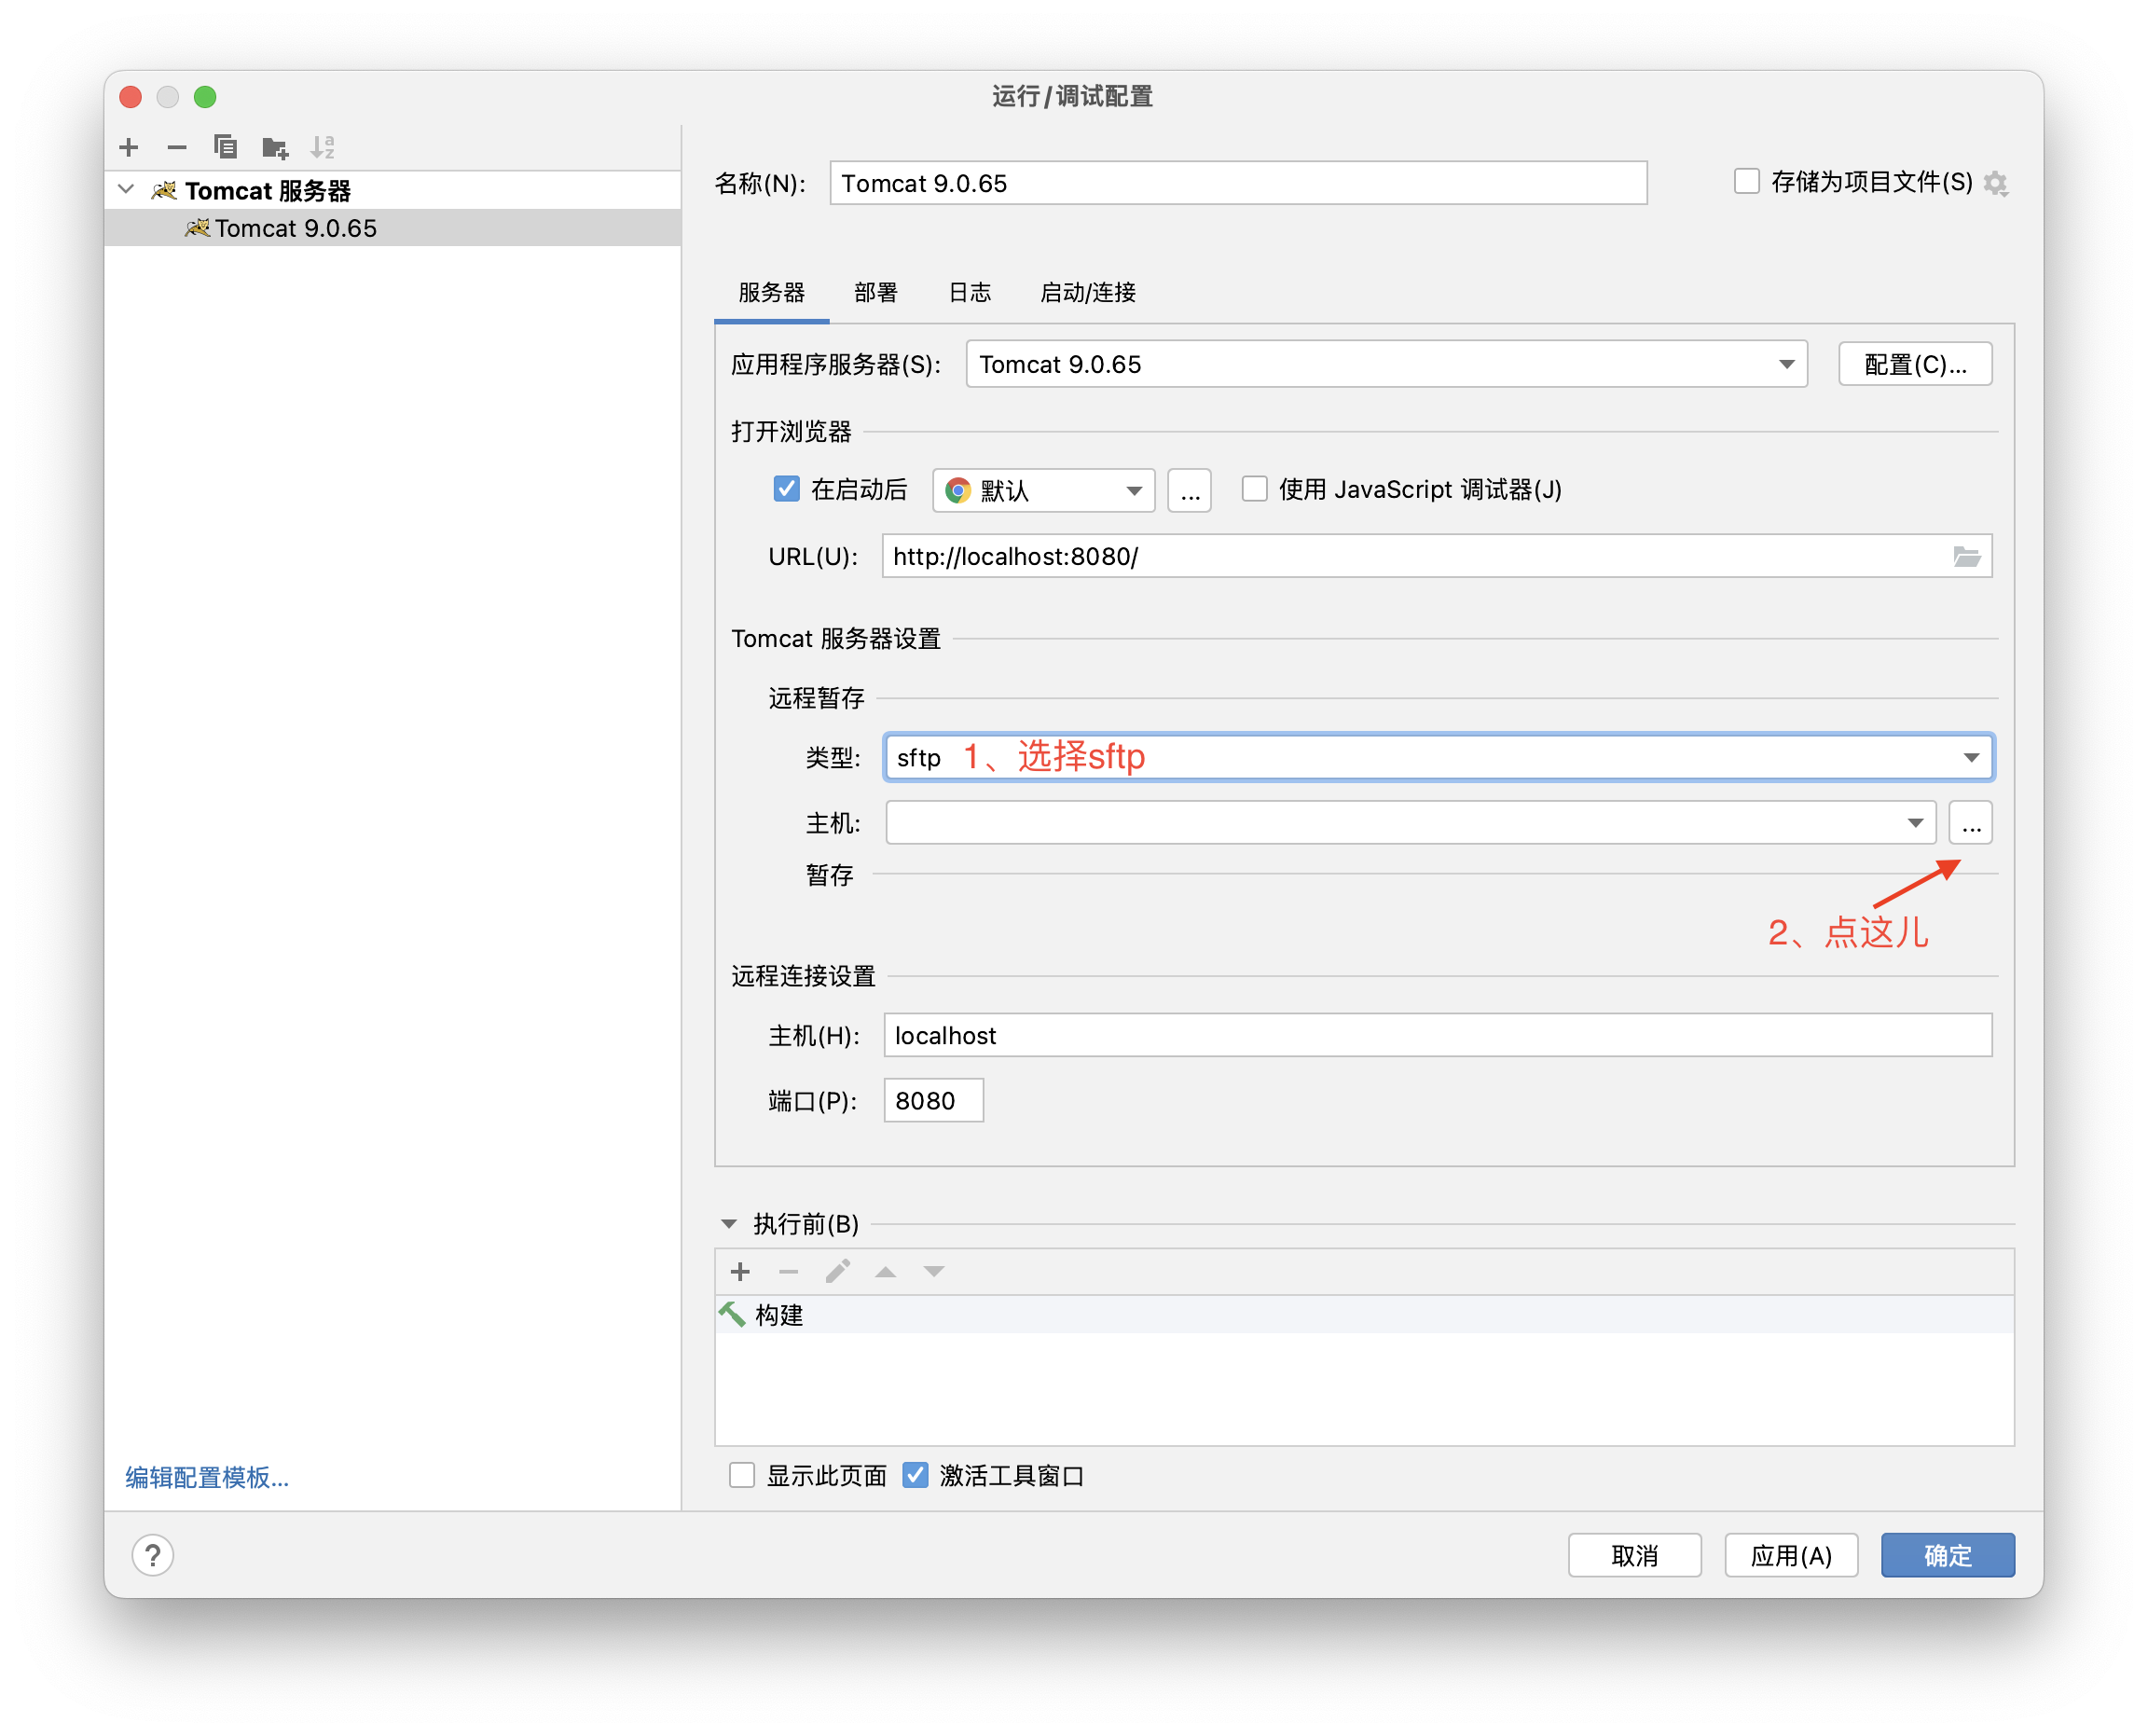Add a new run configuration
This screenshot has height=1736, width=2148.
tap(129, 148)
